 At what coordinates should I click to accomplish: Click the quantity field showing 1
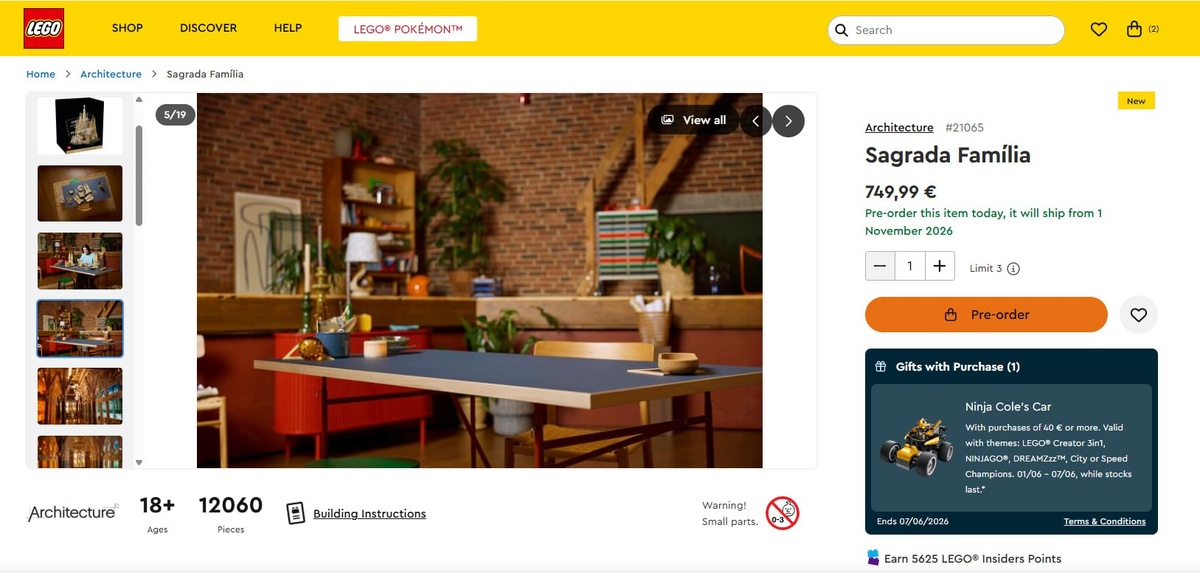click(x=910, y=266)
